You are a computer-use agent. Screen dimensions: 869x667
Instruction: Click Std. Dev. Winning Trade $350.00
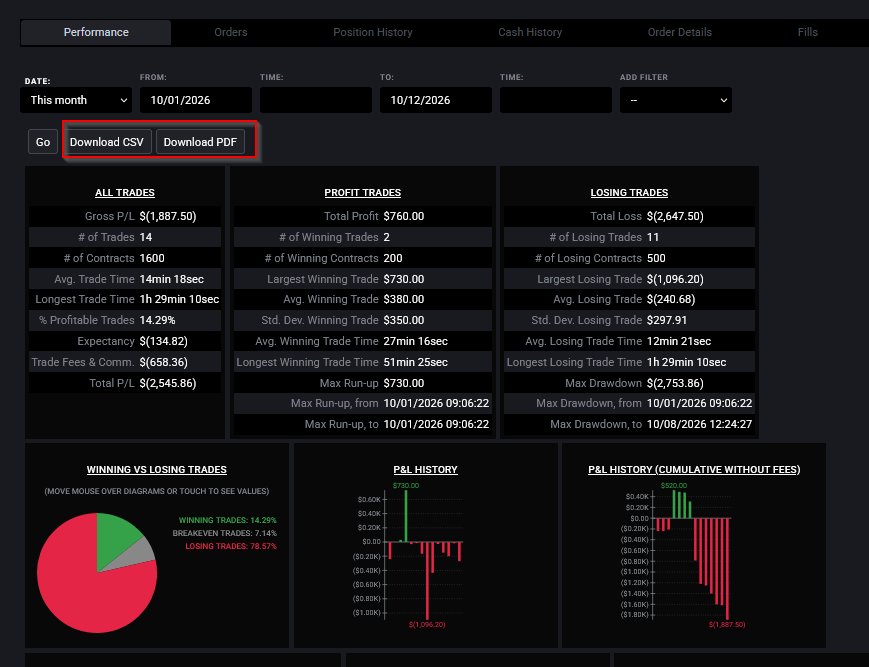(x=403, y=320)
